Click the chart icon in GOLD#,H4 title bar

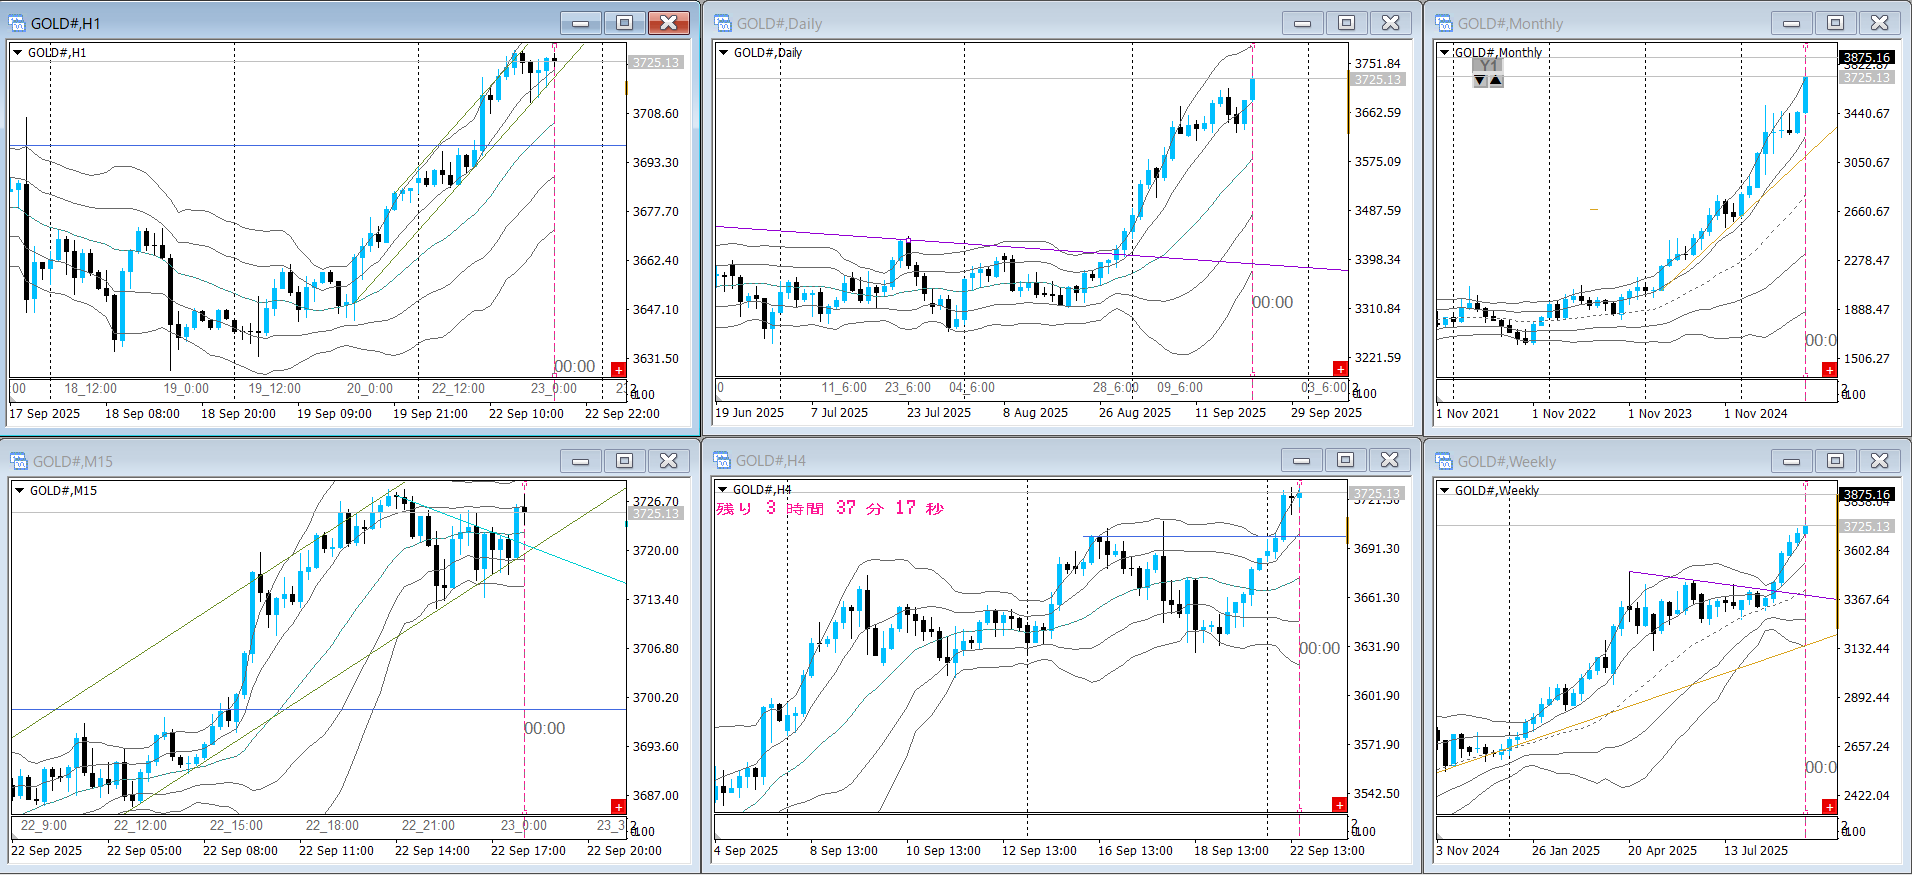click(722, 460)
